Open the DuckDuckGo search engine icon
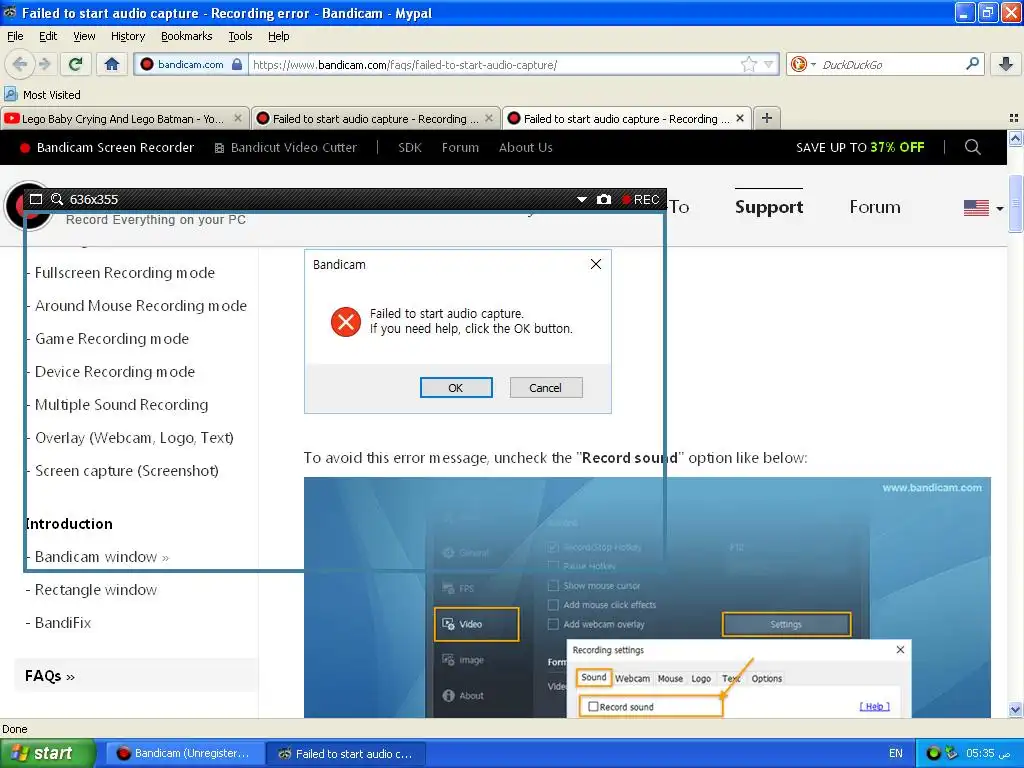Screen dimensions: 1024x768 click(x=798, y=64)
